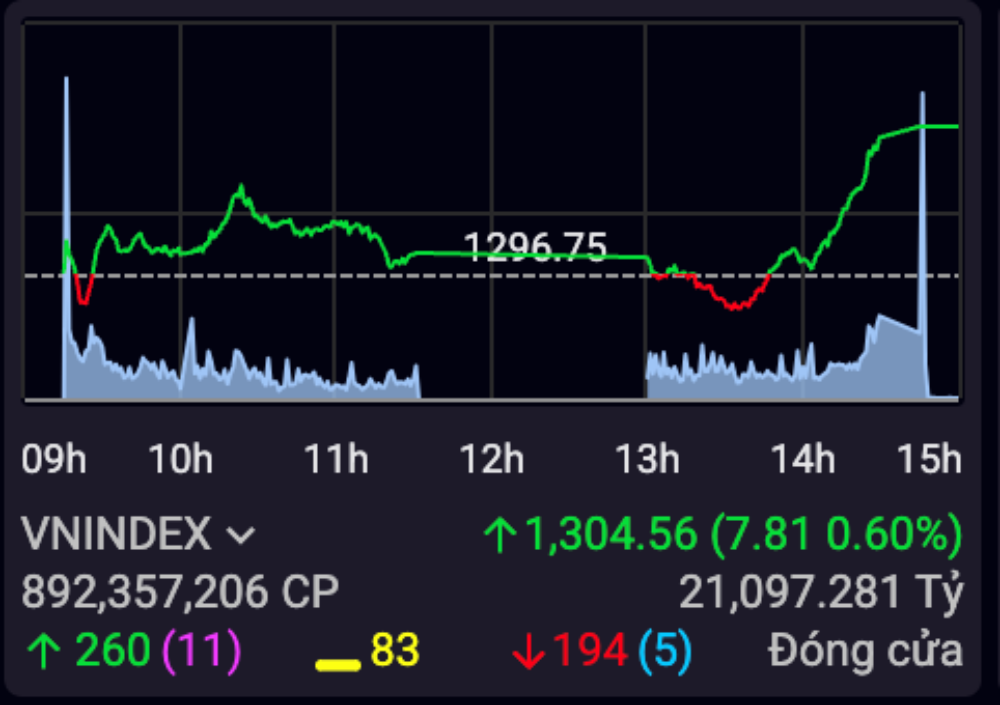Viewport: 1000px width, 705px height.
Task: Click the 21,097.281 Tỷ trading value
Action: 821,593
